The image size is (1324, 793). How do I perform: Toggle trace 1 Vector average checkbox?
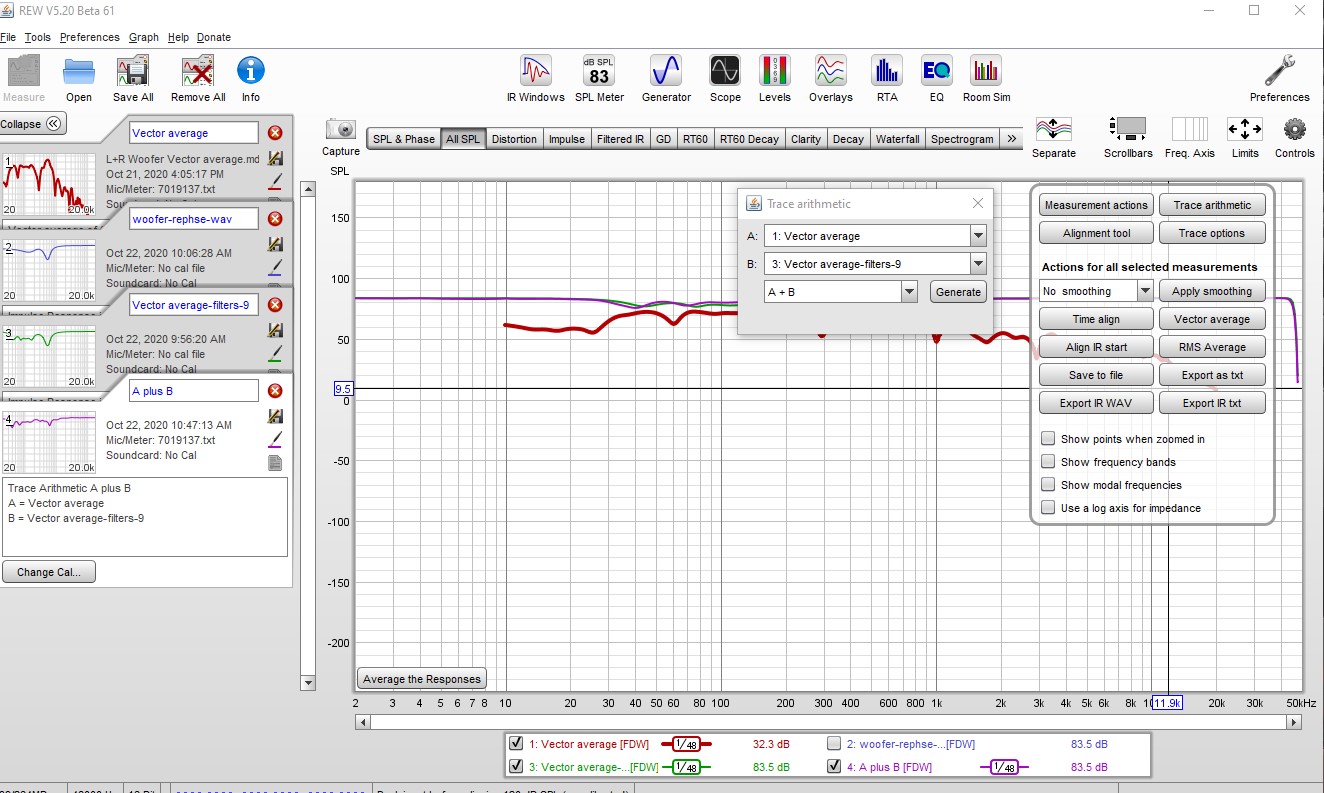tap(516, 744)
